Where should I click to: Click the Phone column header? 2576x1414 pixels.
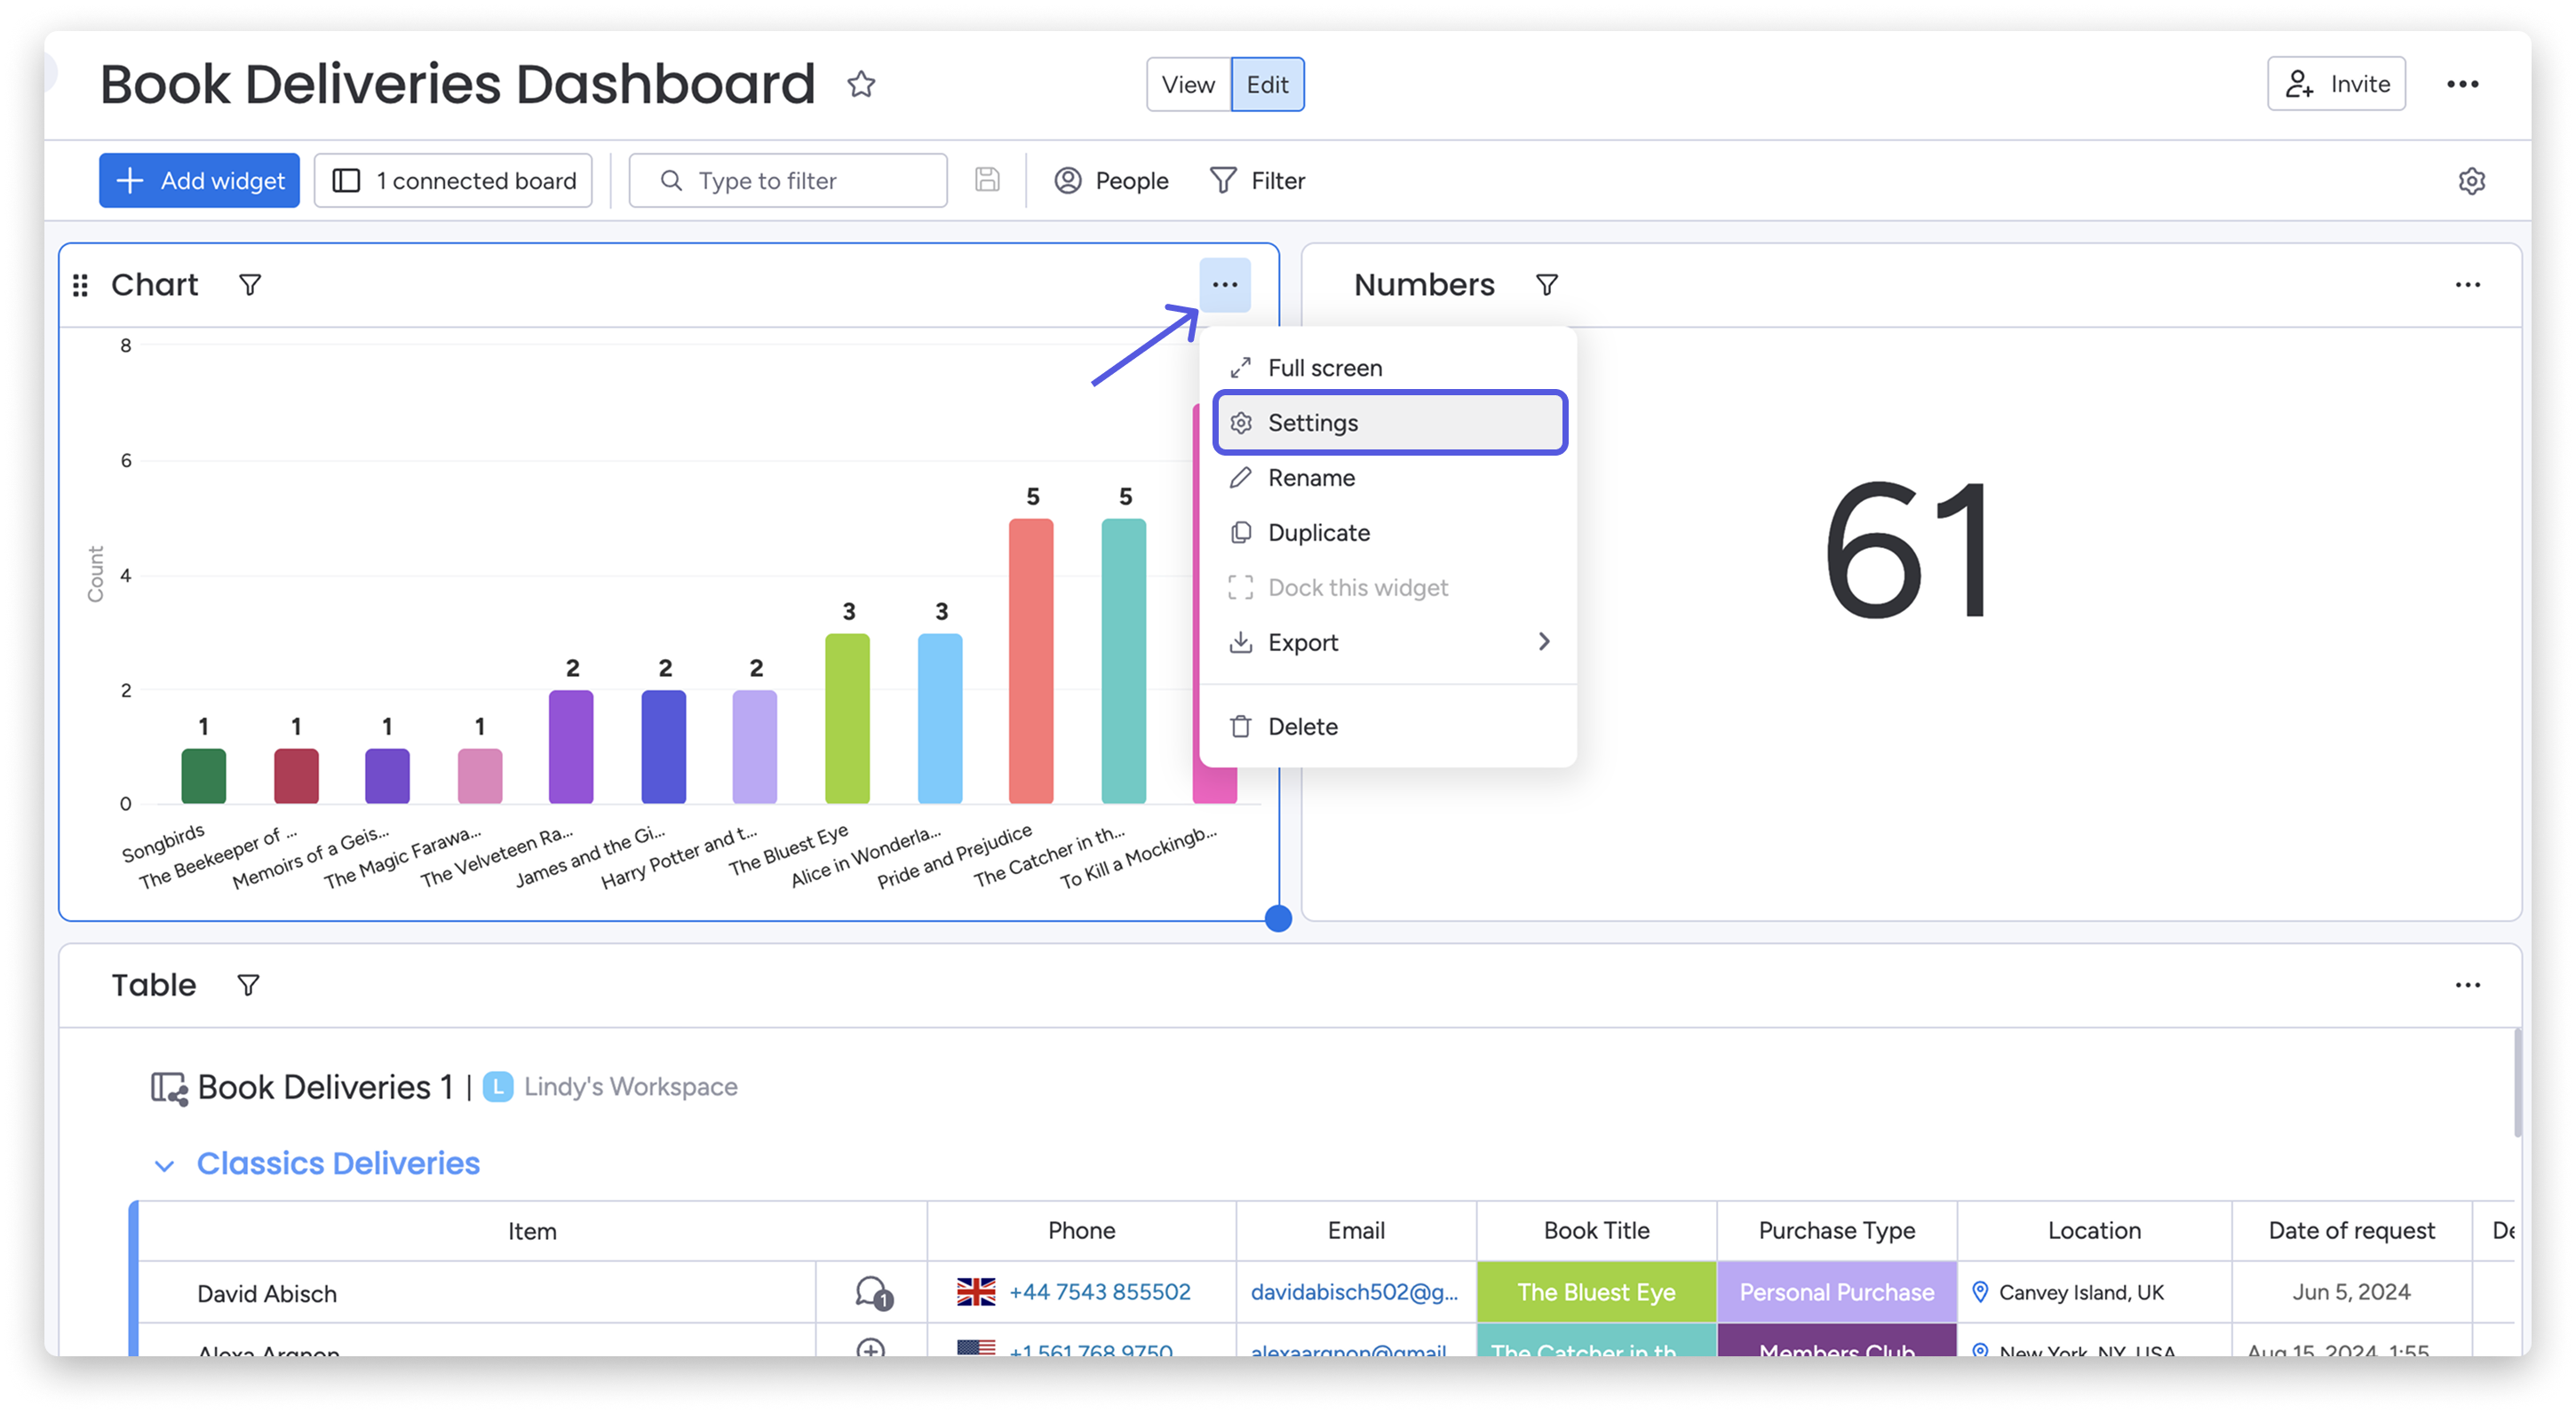[x=1081, y=1231]
